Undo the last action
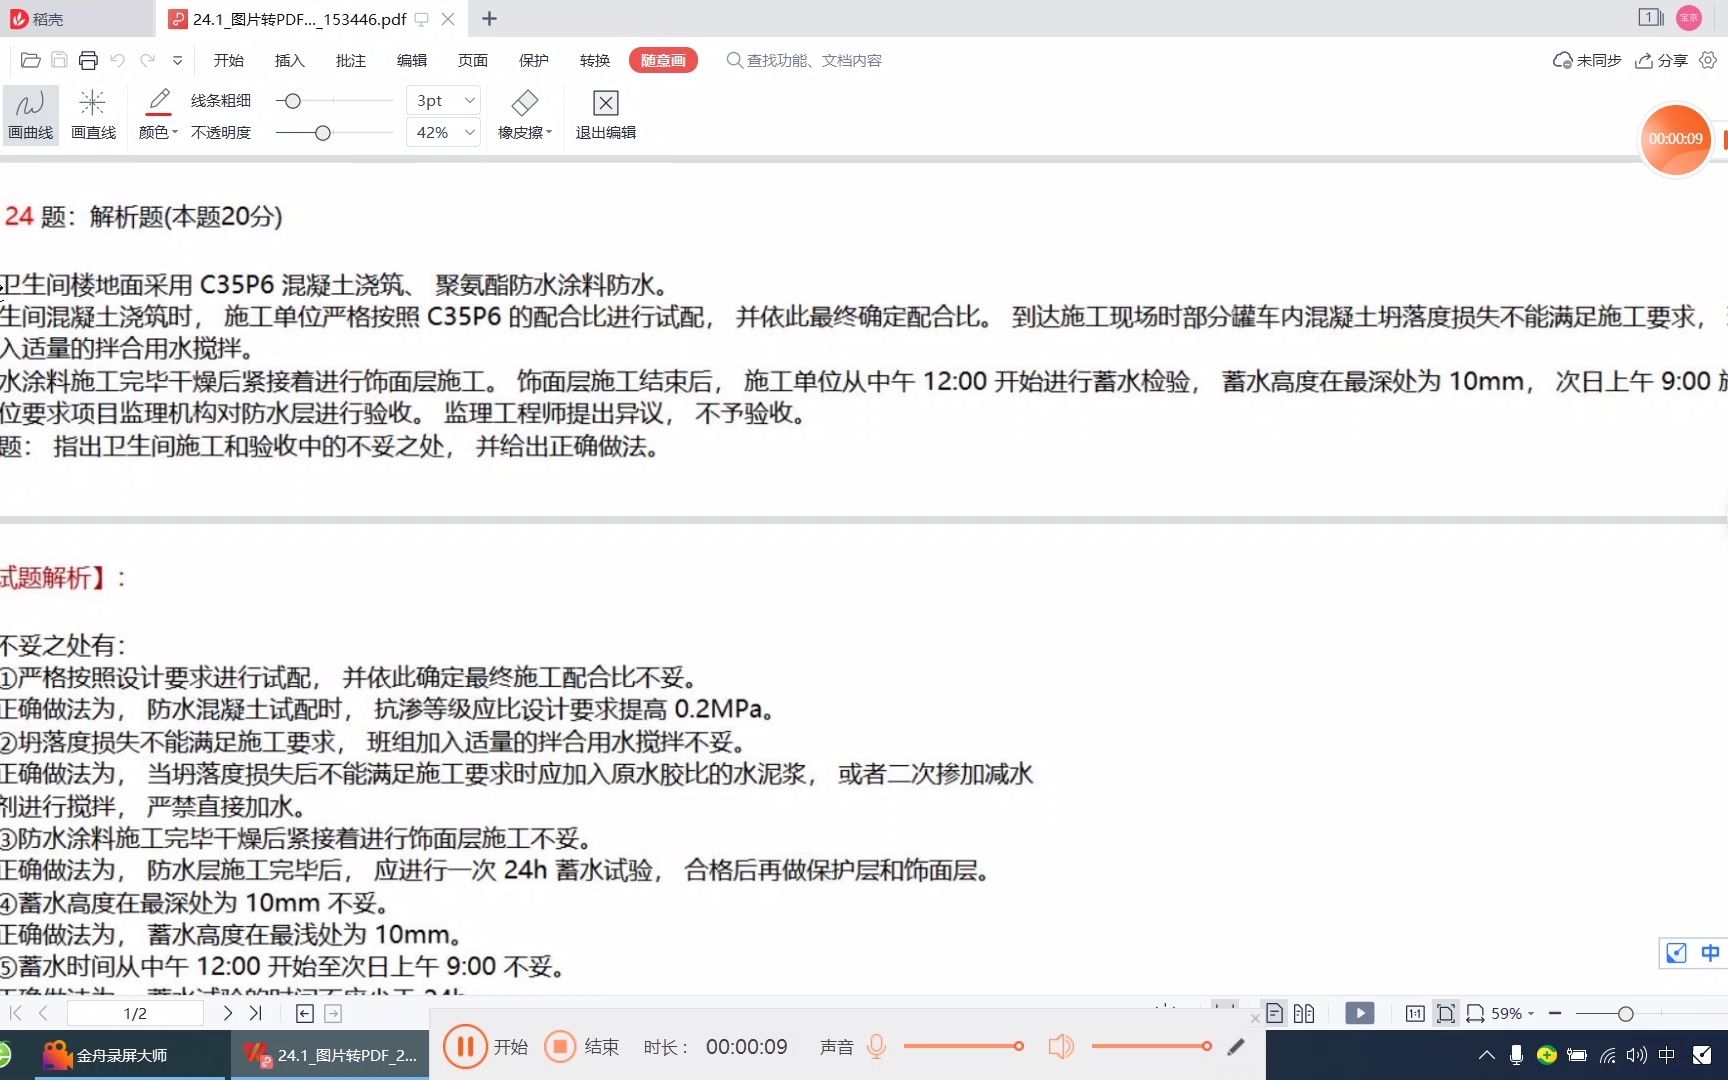Screen dimensions: 1728x1080 pyautogui.click(x=118, y=60)
